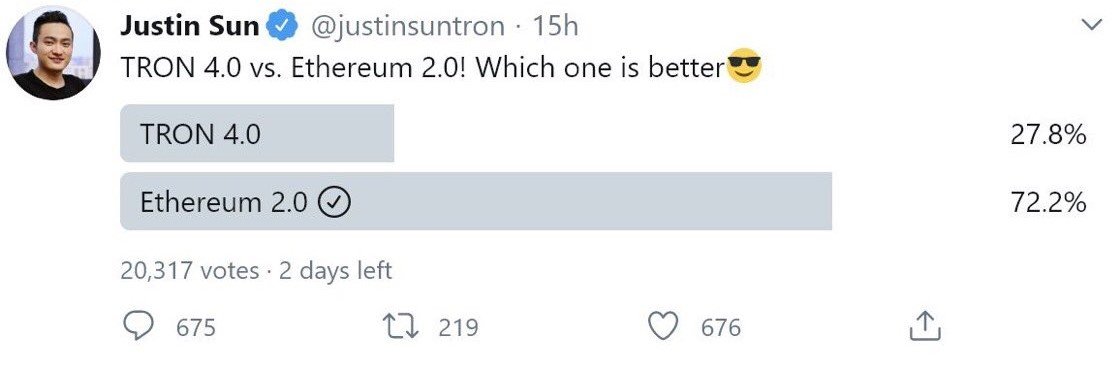
Task: Open the @justinsuntron handle link
Action: 406,27
